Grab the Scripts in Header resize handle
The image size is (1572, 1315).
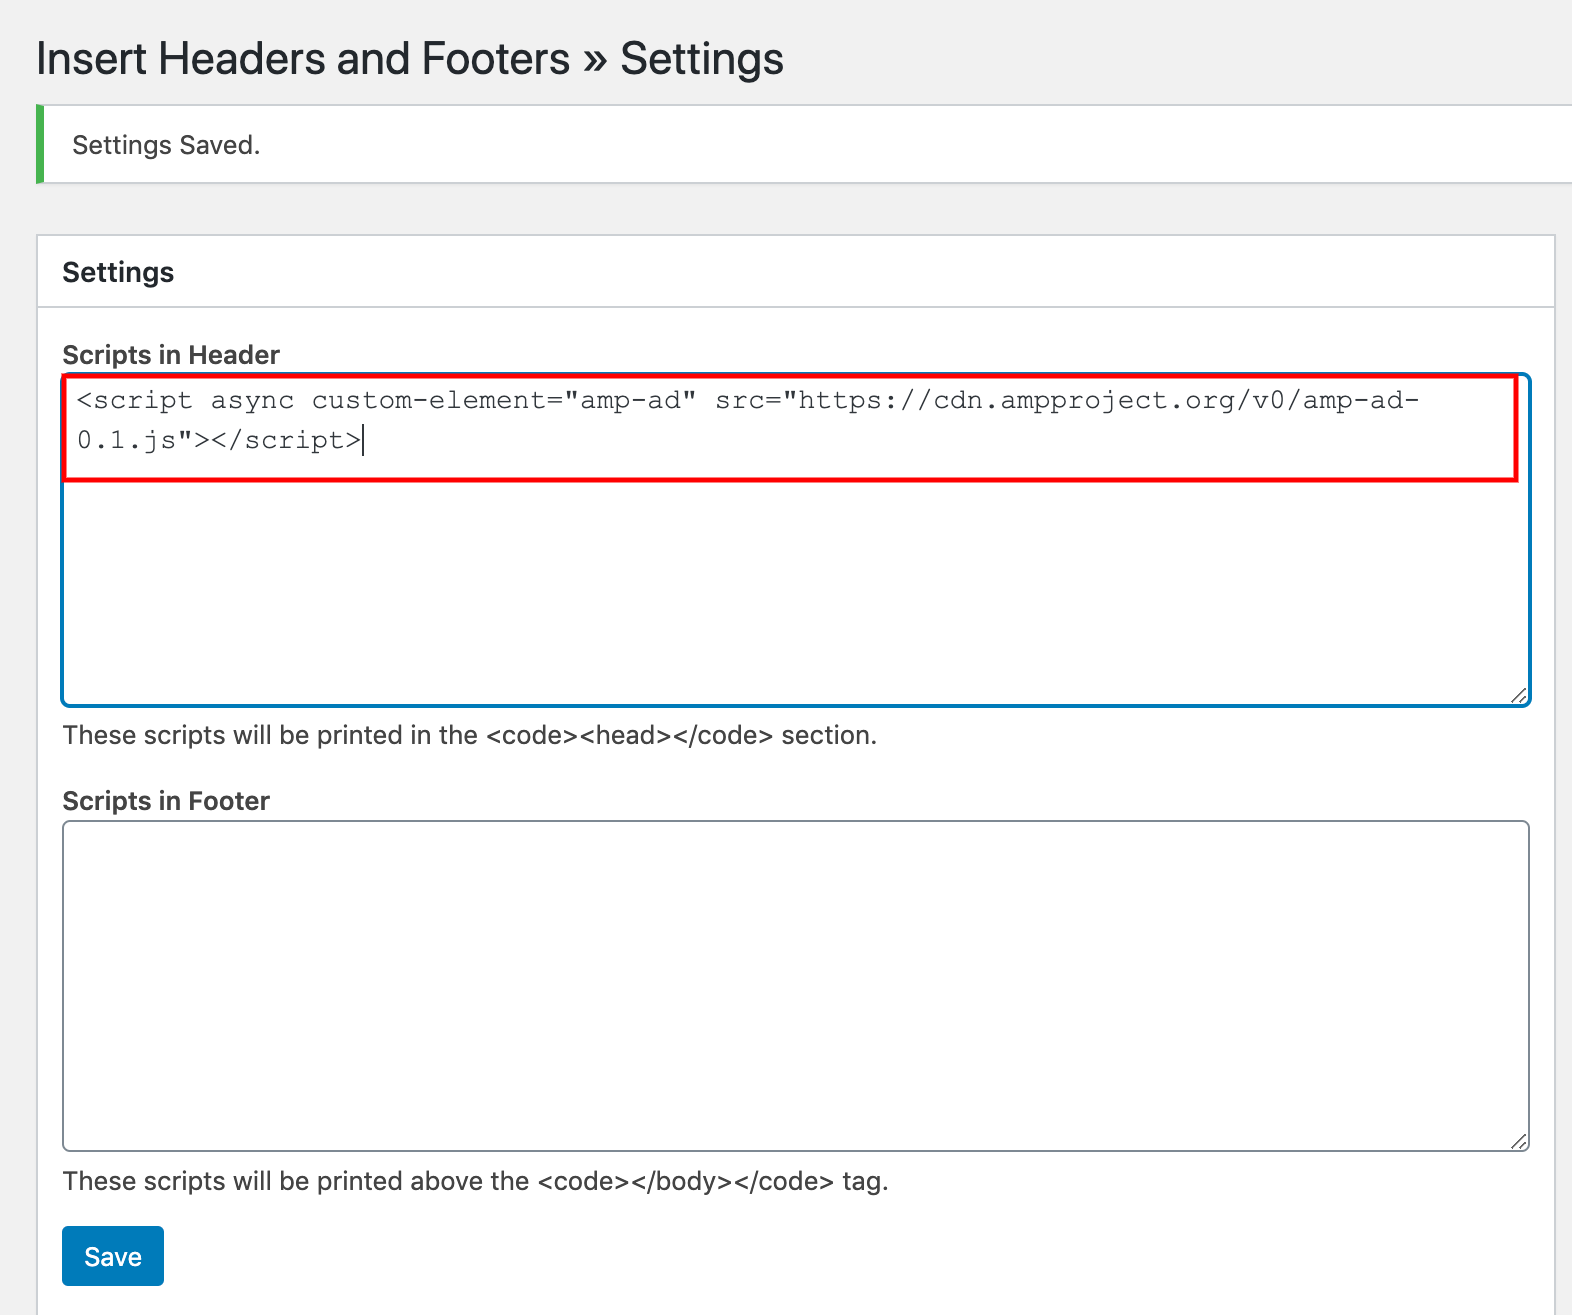pyautogui.click(x=1518, y=695)
